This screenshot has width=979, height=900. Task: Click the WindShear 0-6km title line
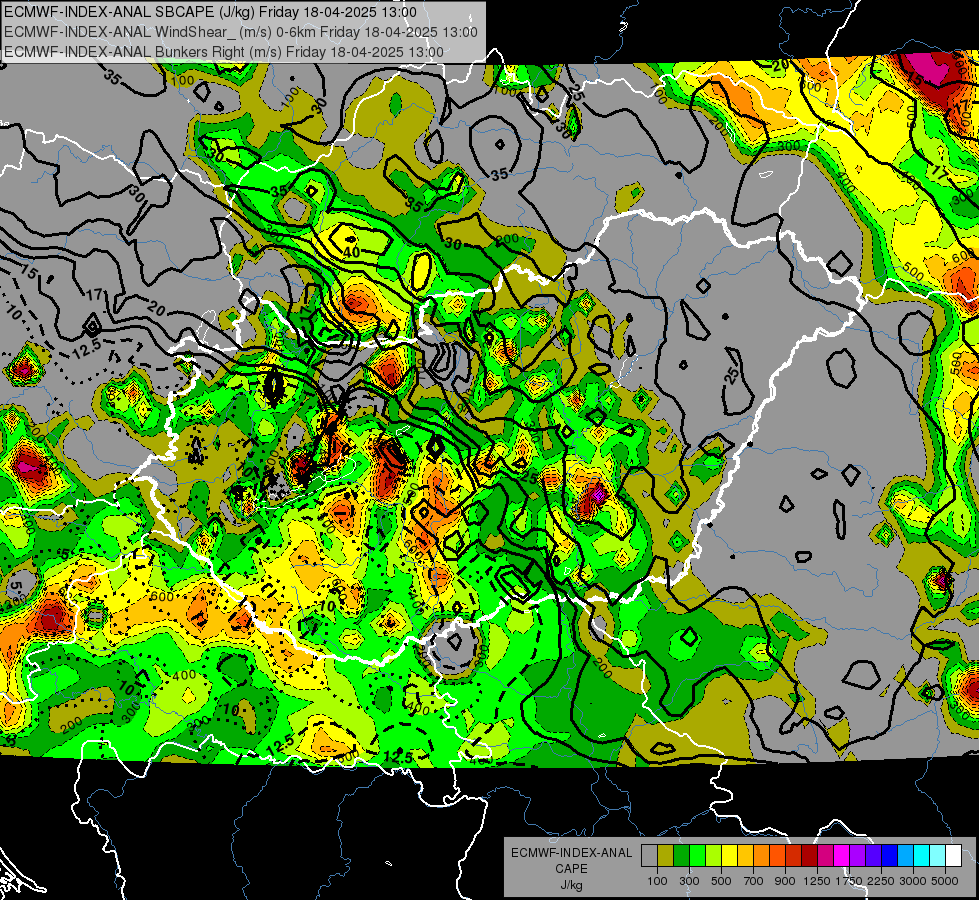(x=241, y=32)
